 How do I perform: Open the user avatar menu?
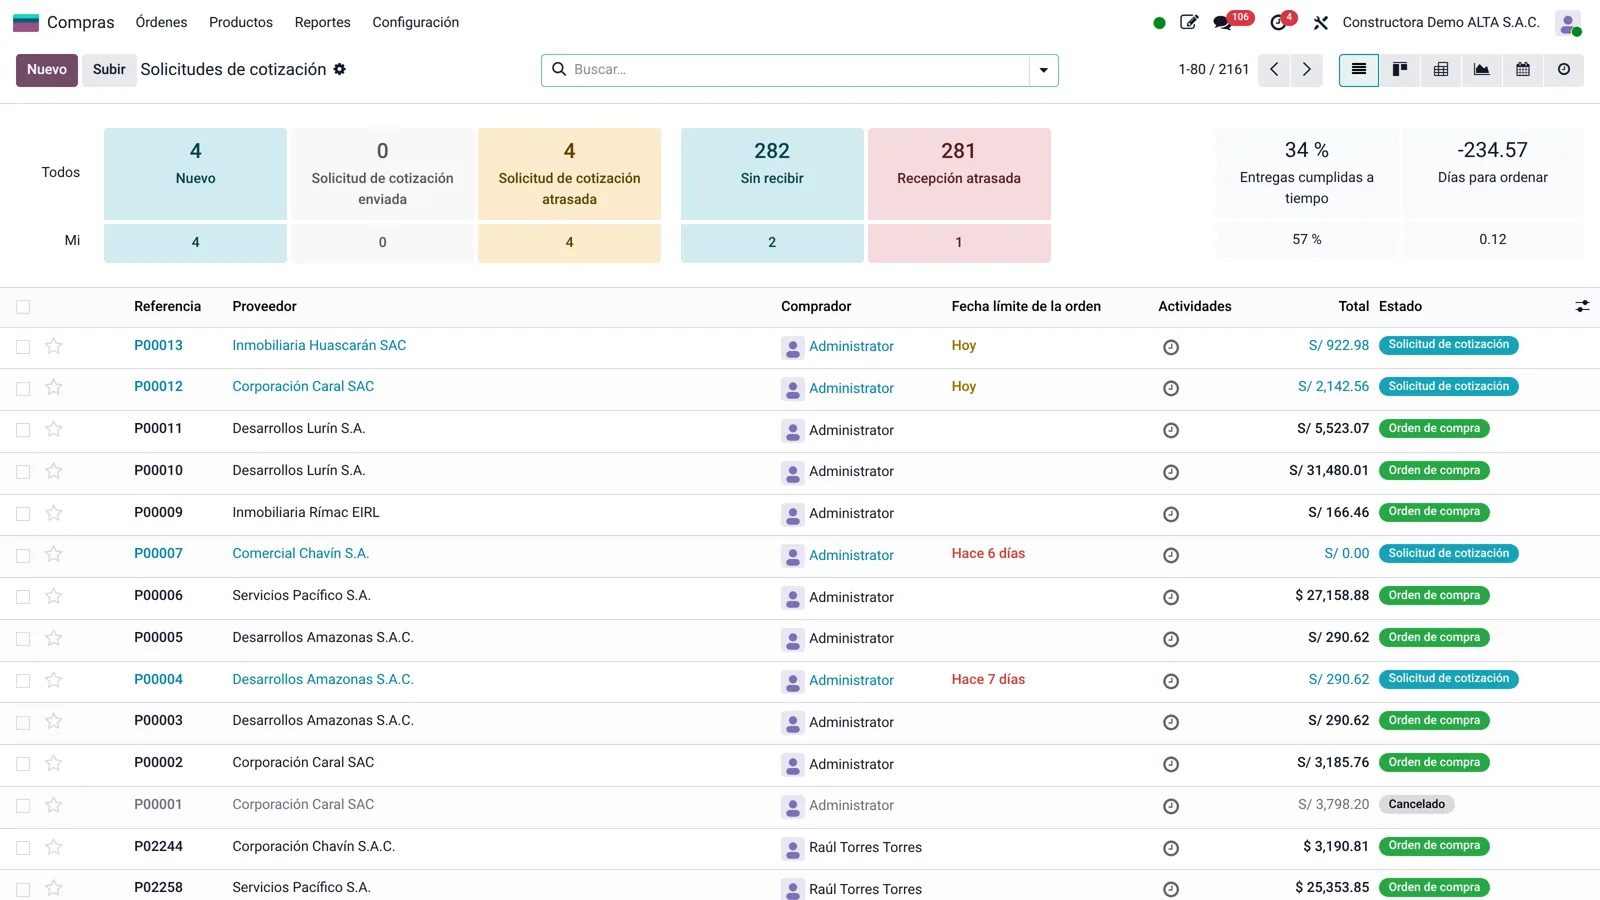(x=1568, y=23)
